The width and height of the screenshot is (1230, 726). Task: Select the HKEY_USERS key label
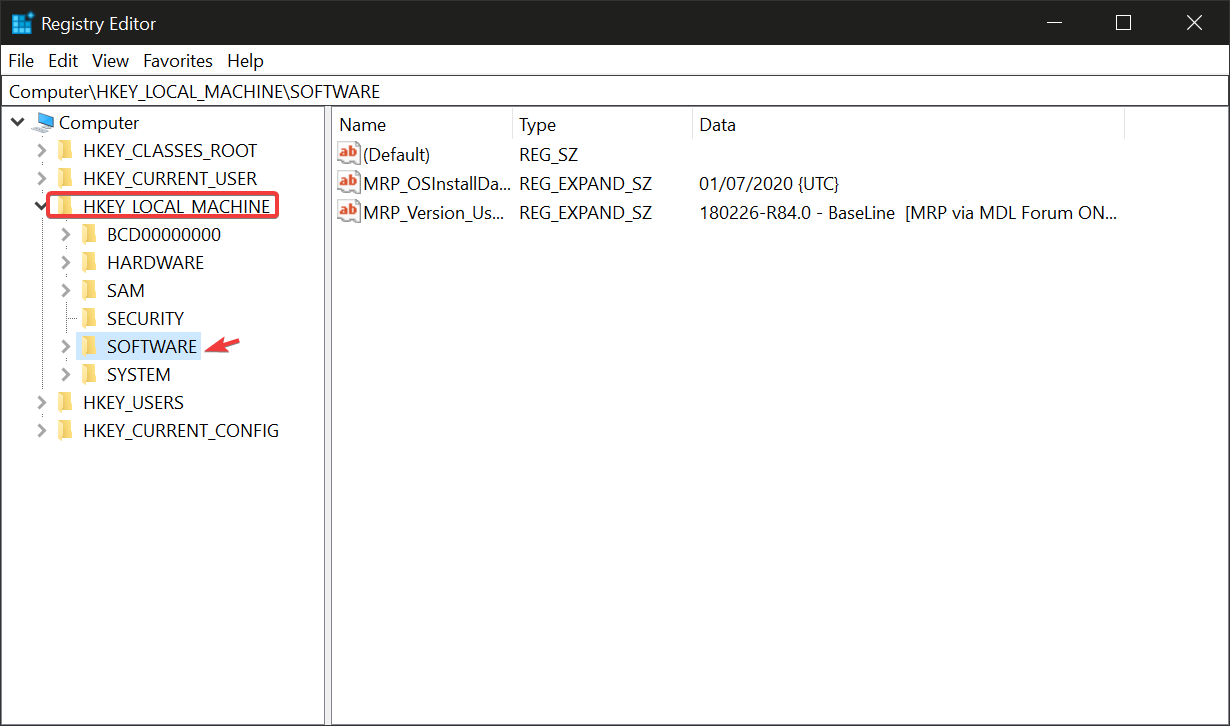tap(134, 403)
